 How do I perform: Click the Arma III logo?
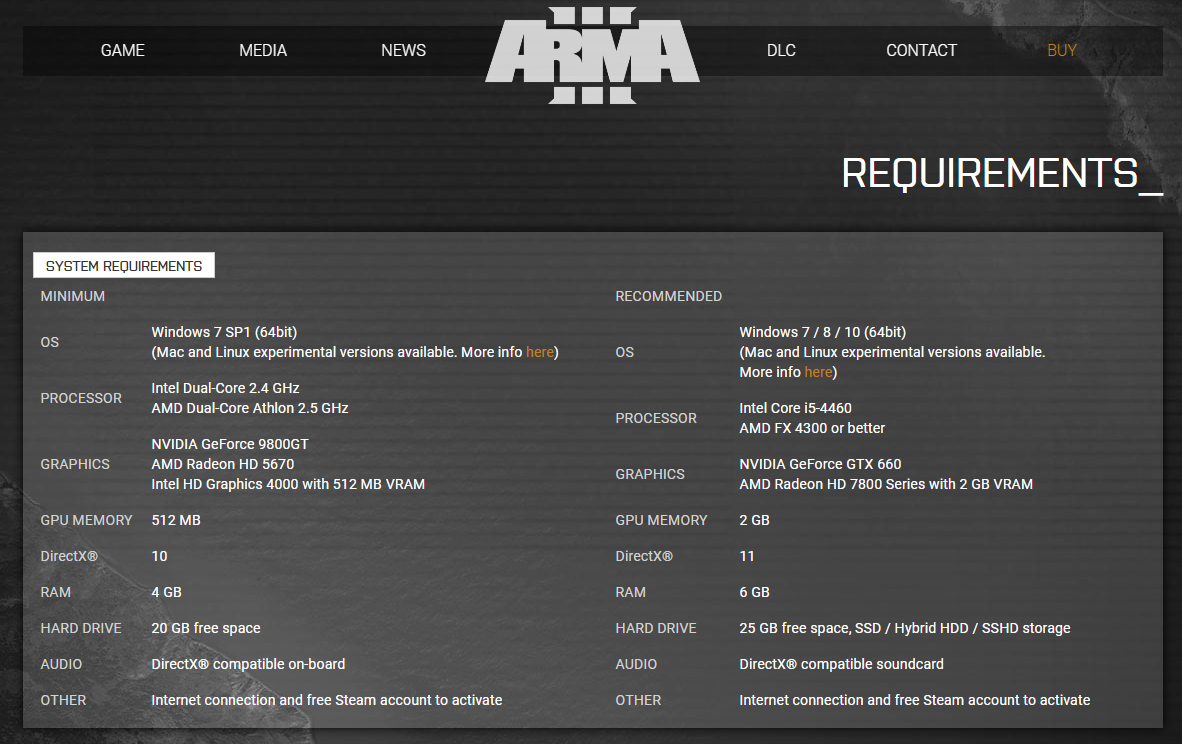point(593,55)
